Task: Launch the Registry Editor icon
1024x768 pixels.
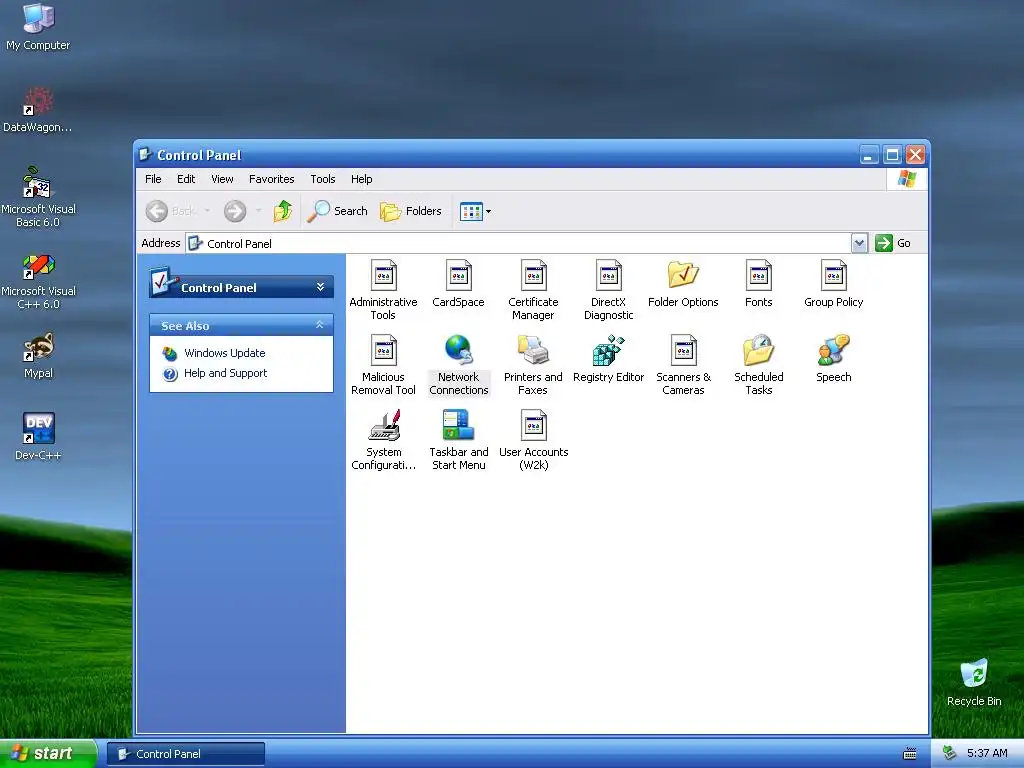Action: point(609,359)
